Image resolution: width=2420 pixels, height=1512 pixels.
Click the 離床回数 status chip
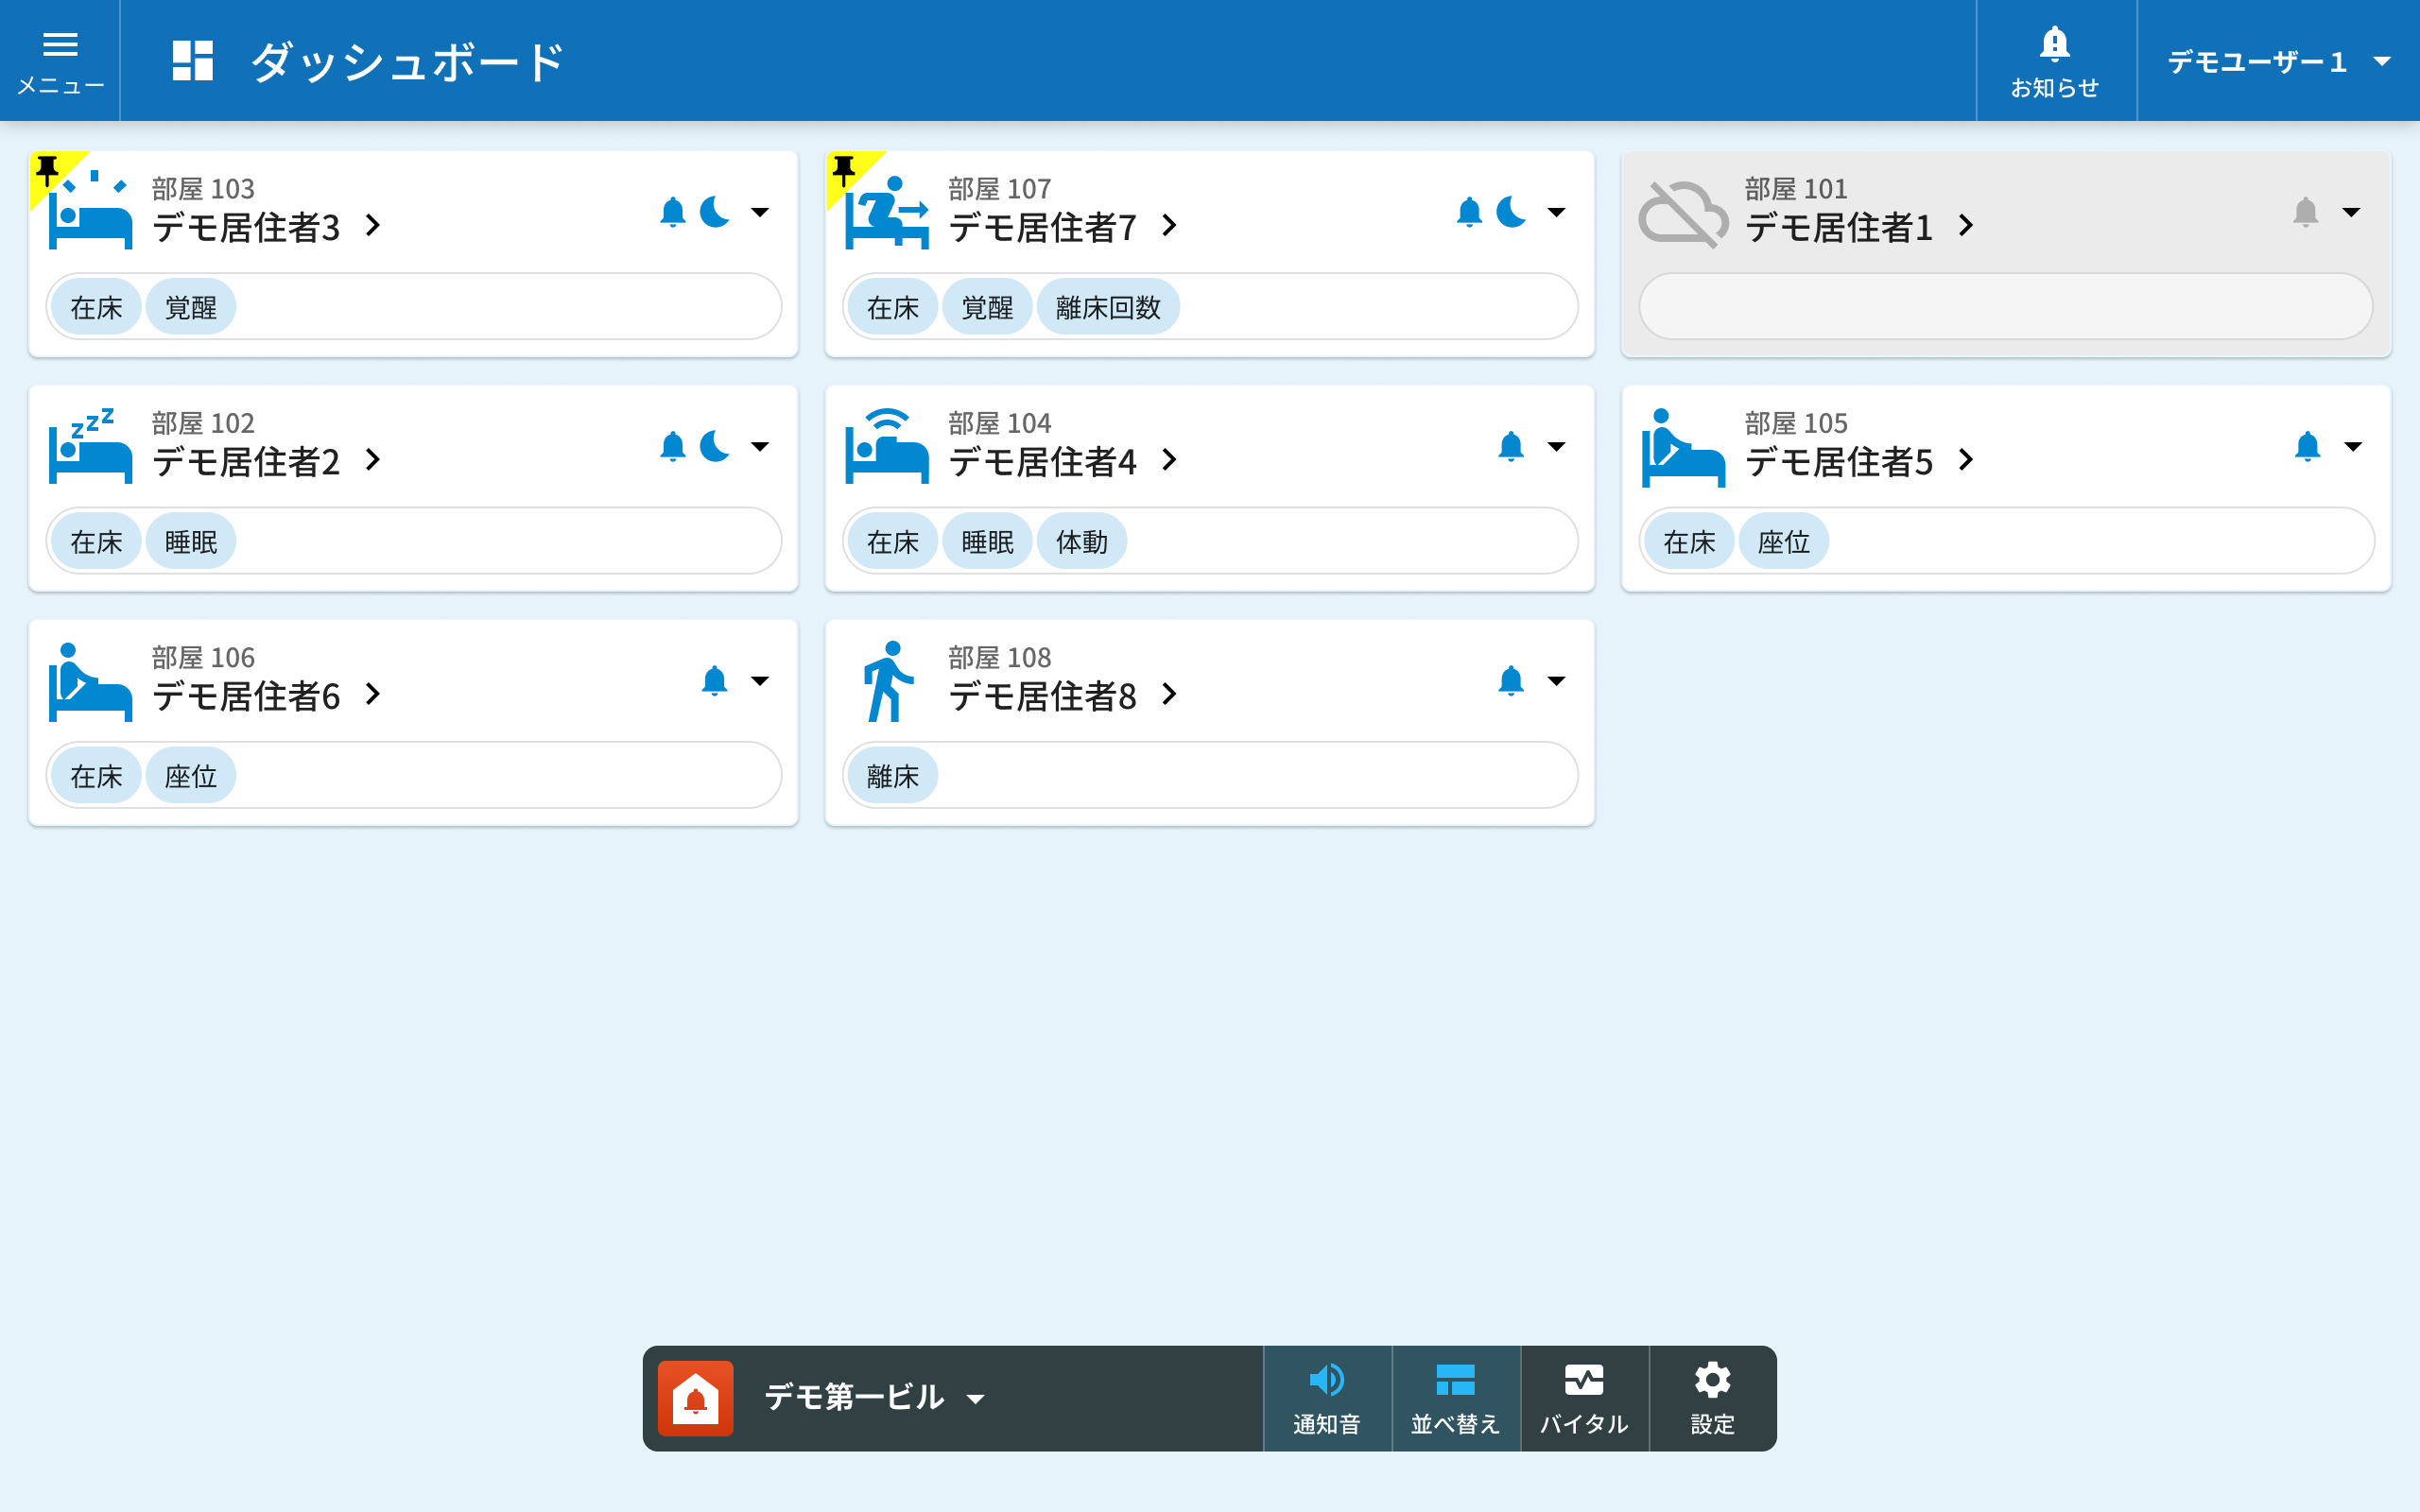[x=1107, y=307]
